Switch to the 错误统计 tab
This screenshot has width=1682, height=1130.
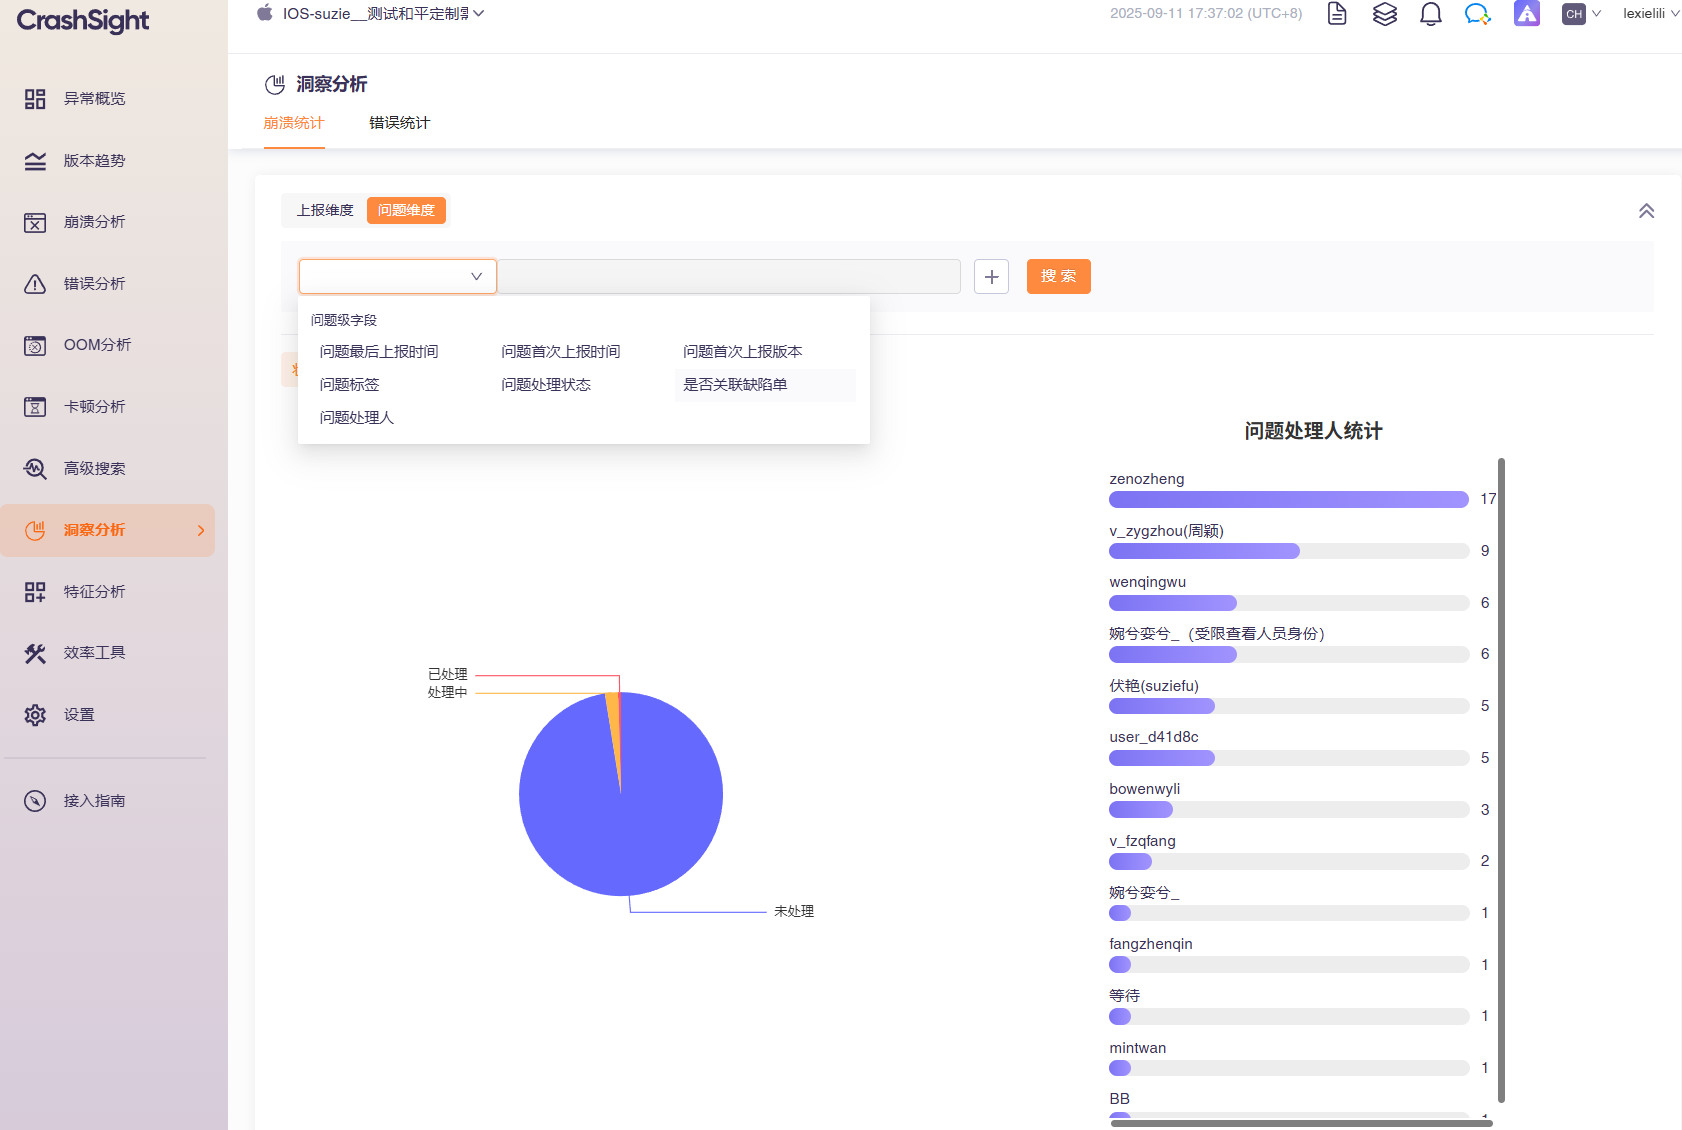pos(399,123)
